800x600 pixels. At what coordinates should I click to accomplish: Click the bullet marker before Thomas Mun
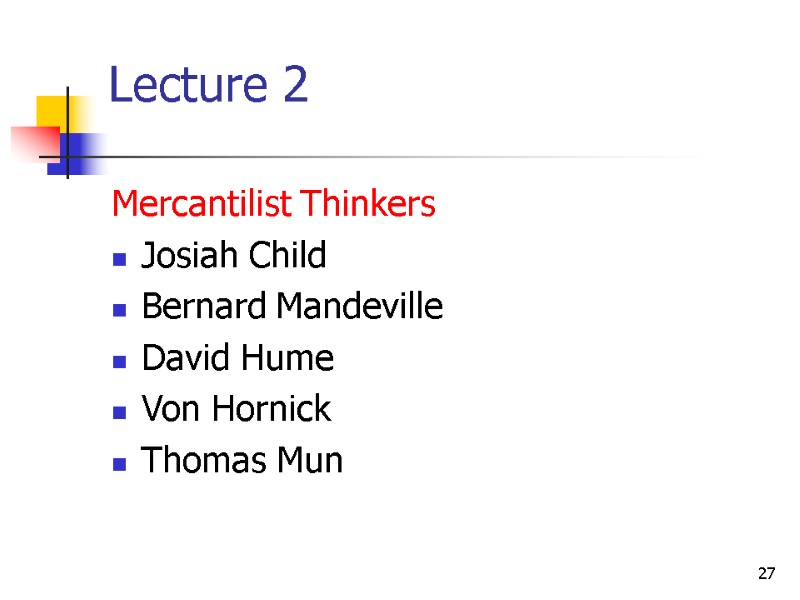(119, 464)
